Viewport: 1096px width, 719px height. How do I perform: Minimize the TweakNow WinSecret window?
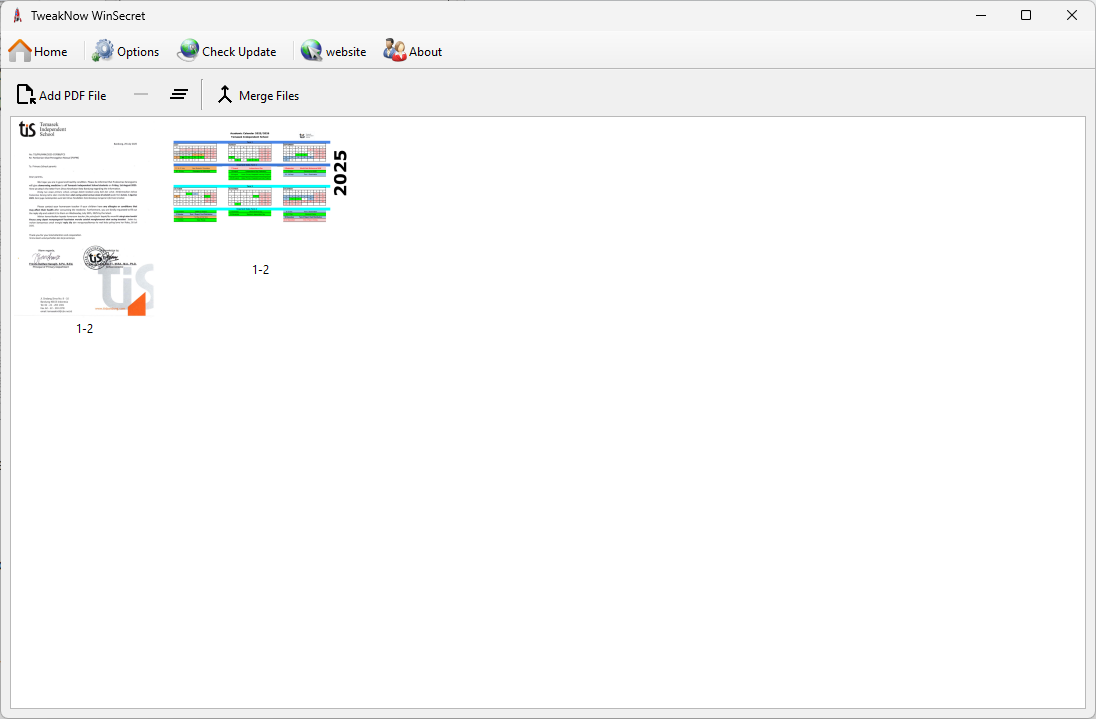click(x=979, y=15)
